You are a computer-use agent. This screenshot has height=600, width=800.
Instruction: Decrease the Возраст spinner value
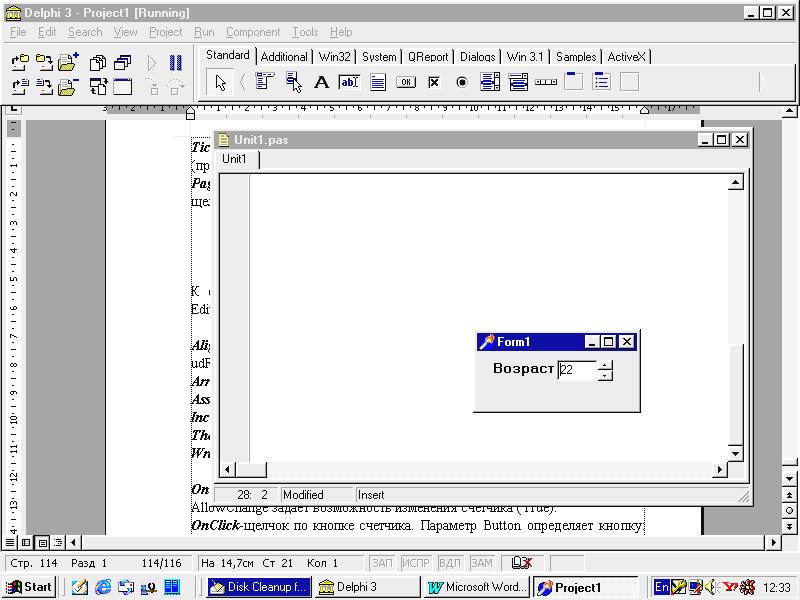pos(605,376)
